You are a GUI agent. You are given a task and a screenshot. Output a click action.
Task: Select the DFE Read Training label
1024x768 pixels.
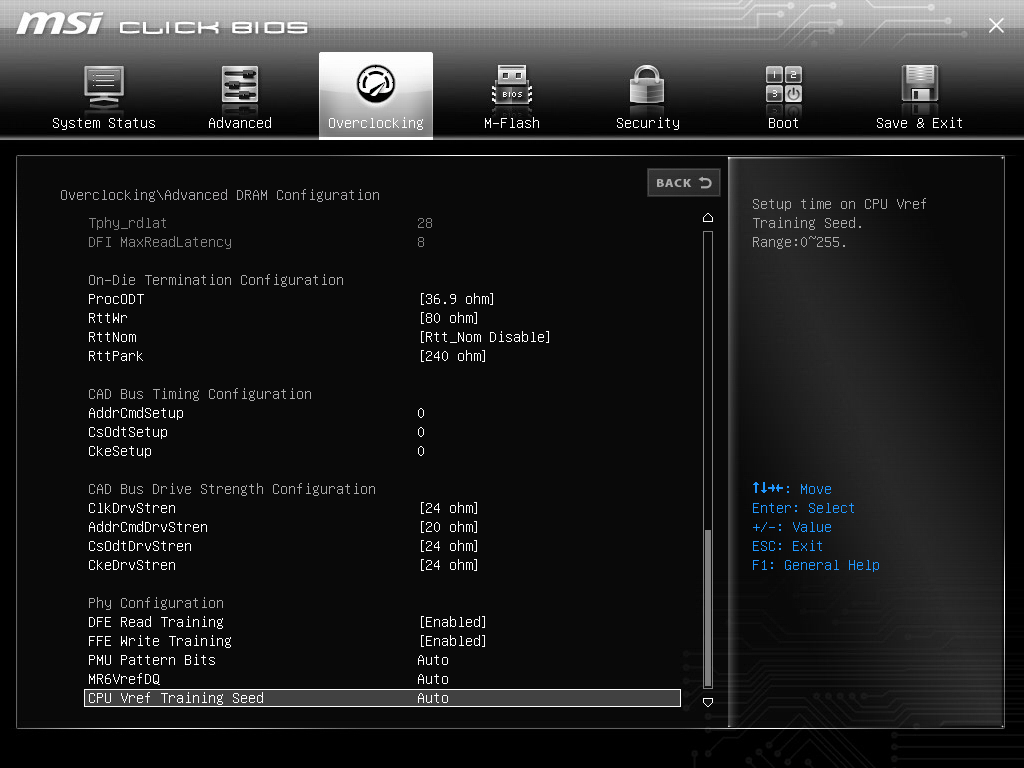pos(156,622)
